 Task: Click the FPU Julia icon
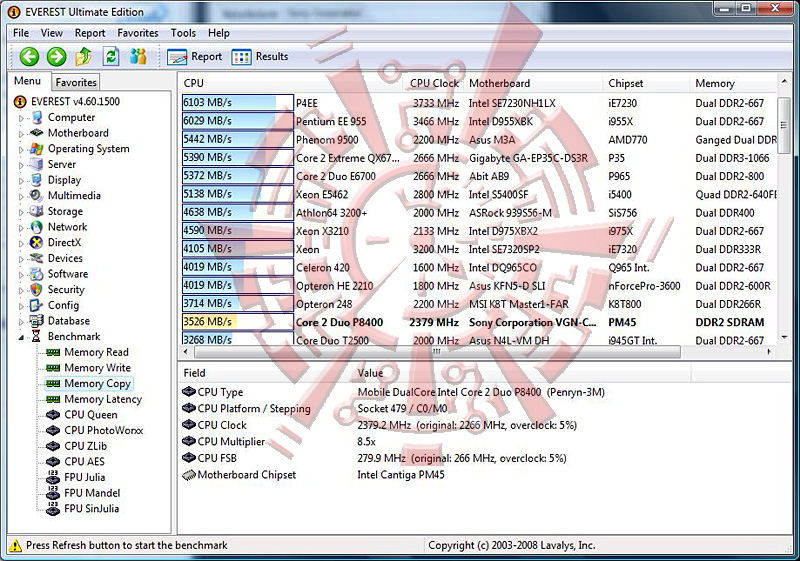53,477
